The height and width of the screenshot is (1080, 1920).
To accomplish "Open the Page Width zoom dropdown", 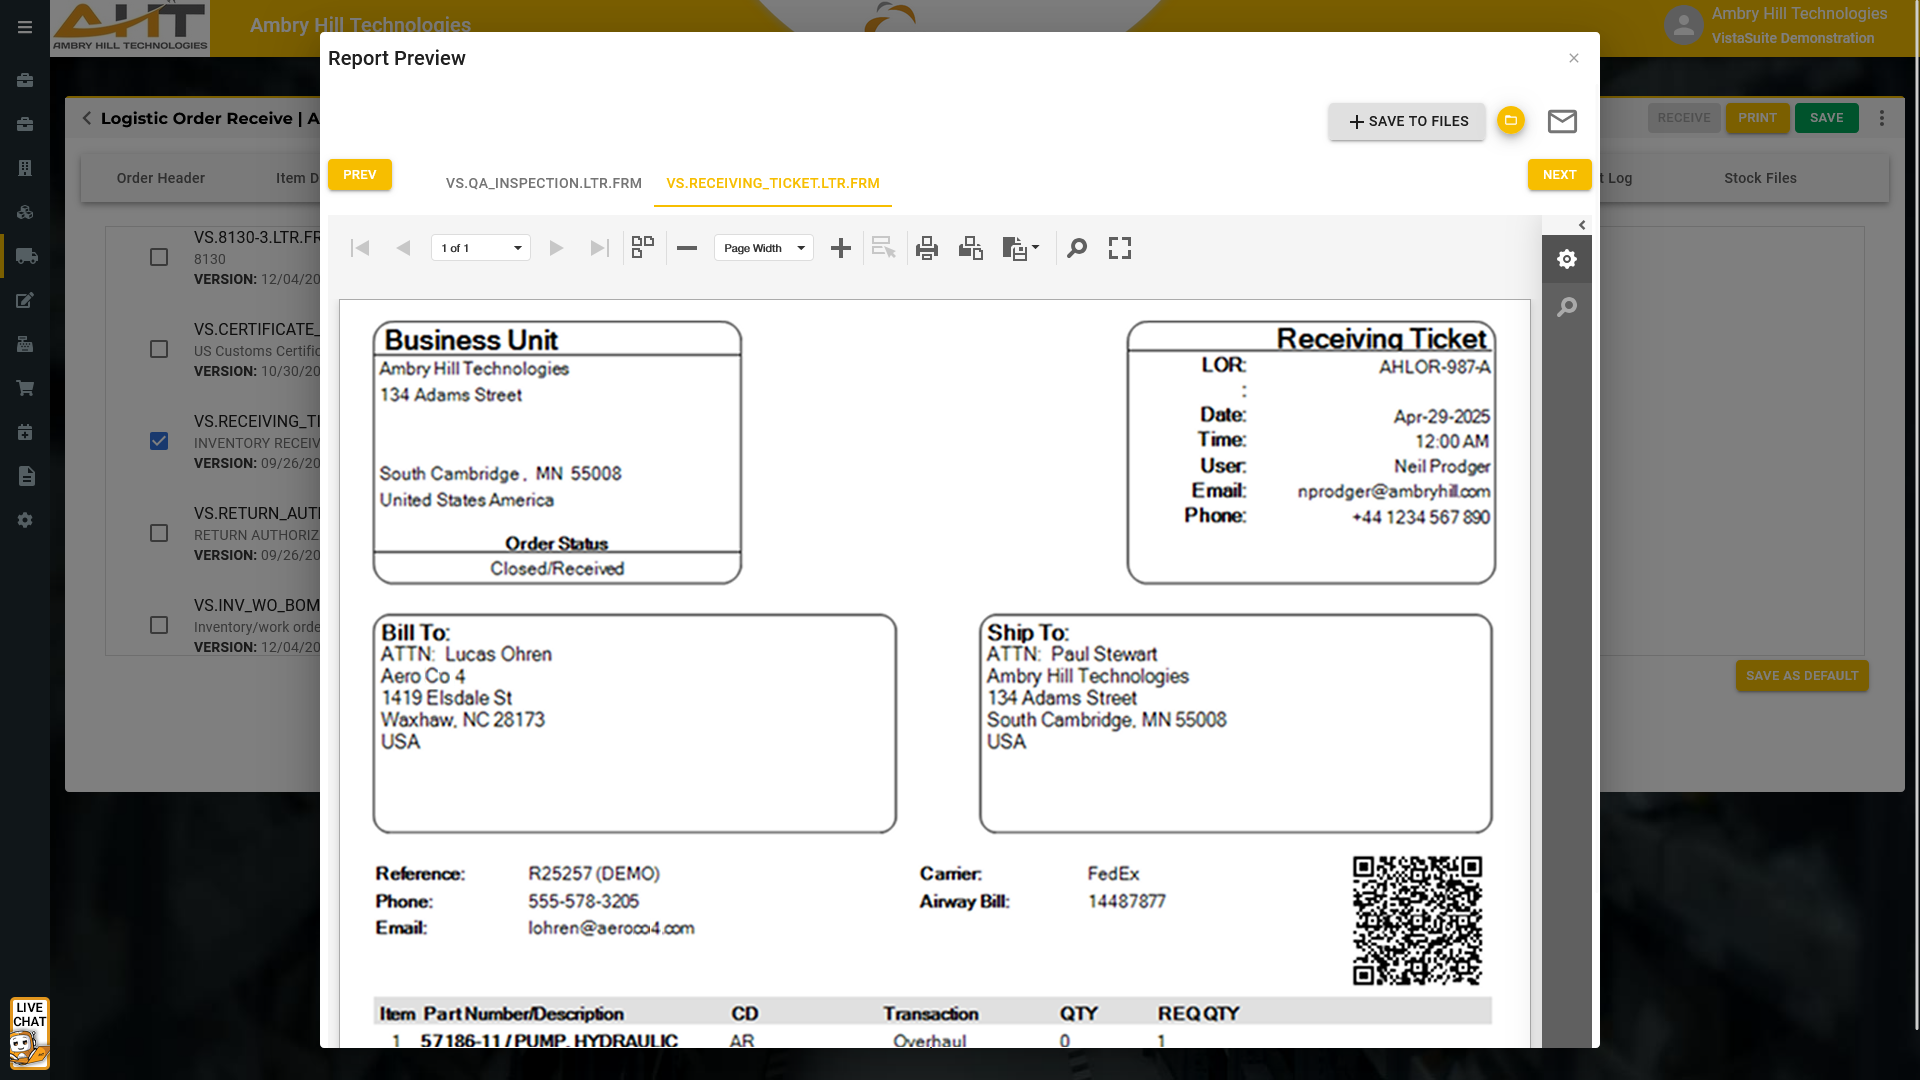I will coord(764,248).
